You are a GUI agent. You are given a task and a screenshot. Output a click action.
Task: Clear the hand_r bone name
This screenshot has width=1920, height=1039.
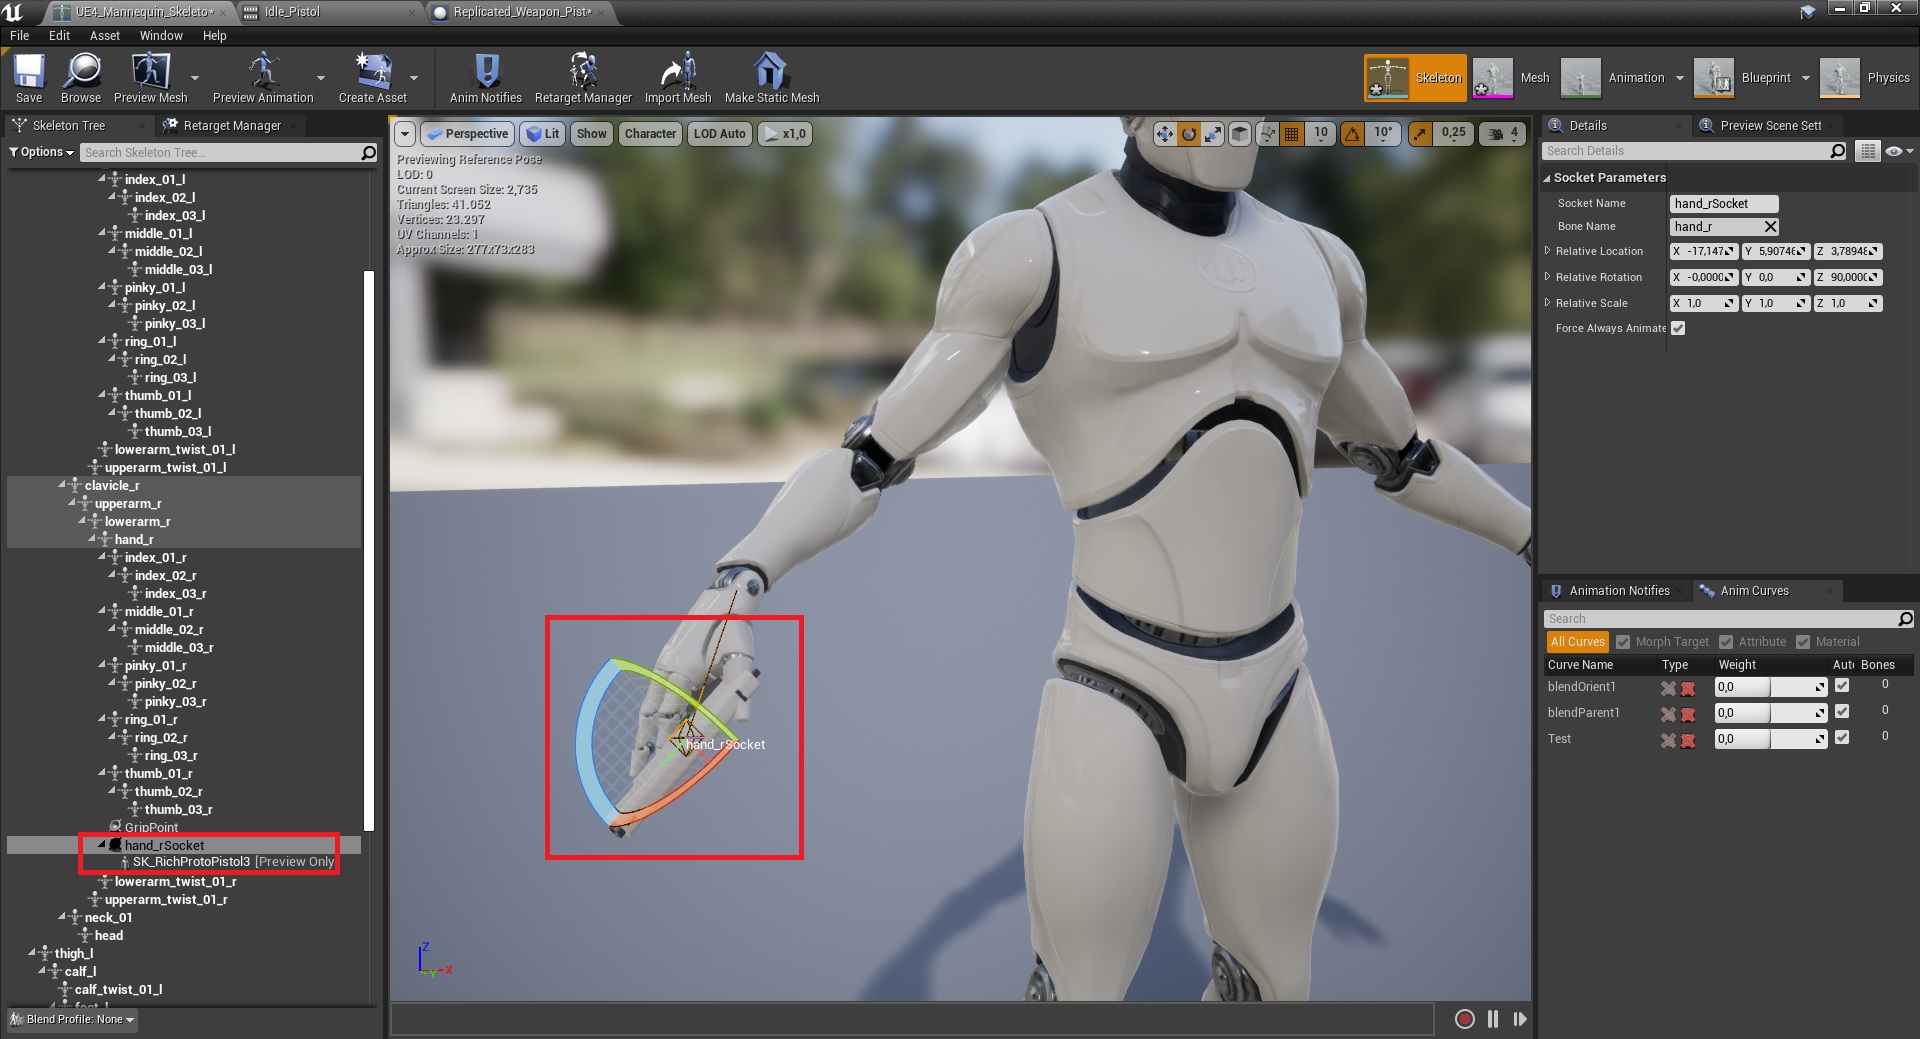[x=1770, y=227]
